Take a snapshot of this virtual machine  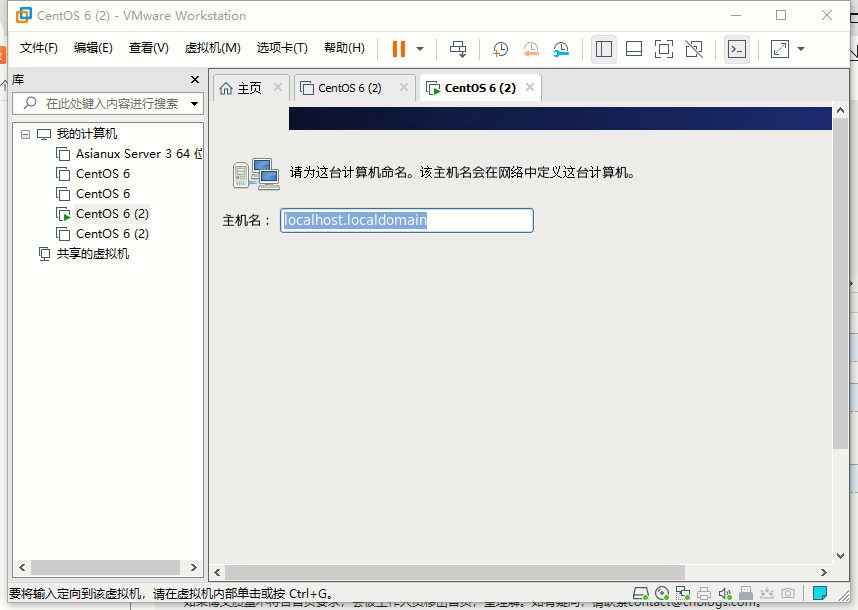click(x=500, y=49)
